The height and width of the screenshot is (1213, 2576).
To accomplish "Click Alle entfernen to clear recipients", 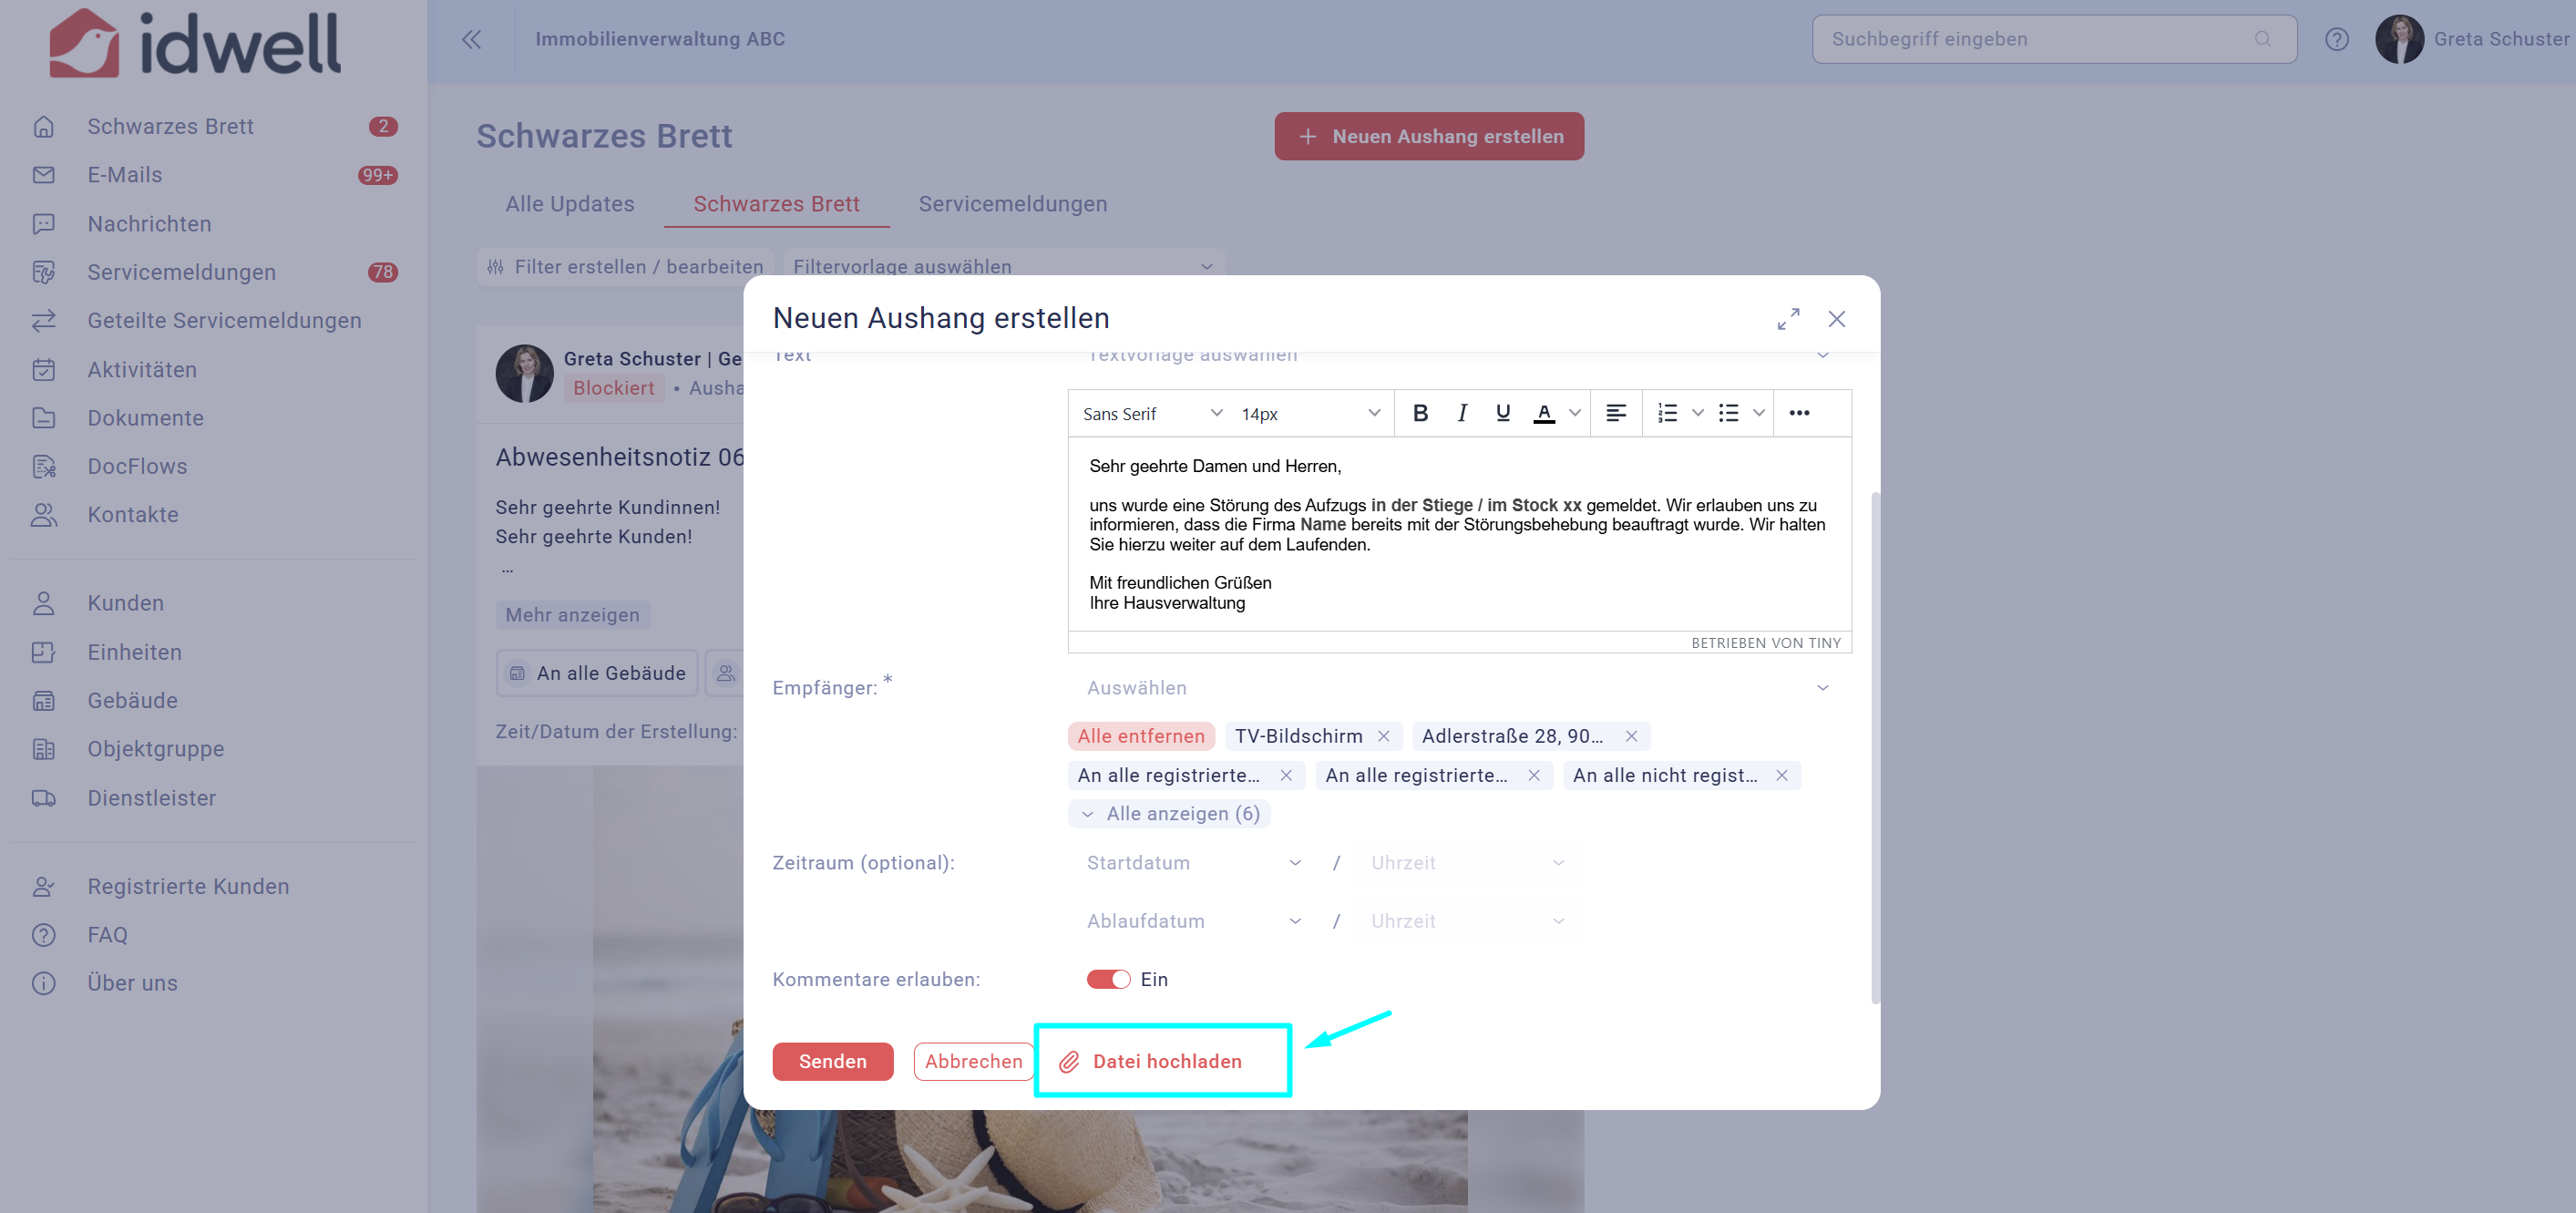I will tap(1141, 736).
